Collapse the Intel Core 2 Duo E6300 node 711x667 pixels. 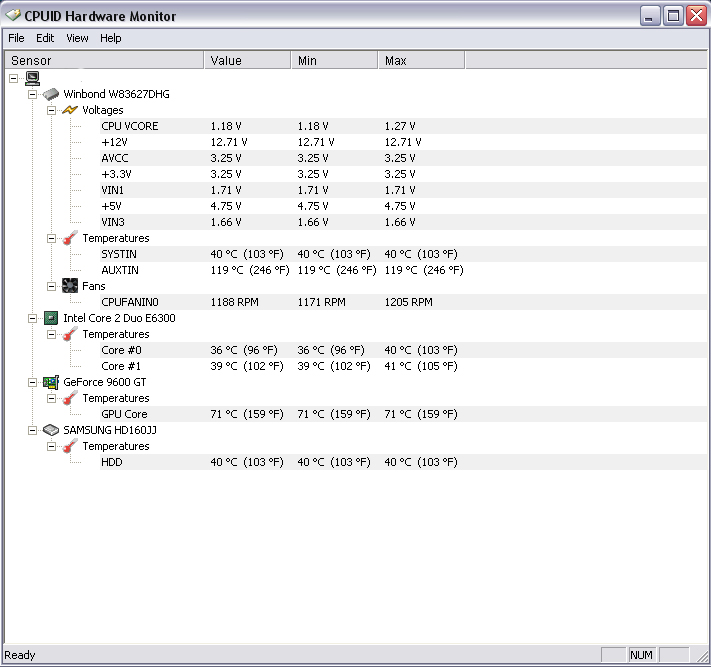tap(33, 318)
